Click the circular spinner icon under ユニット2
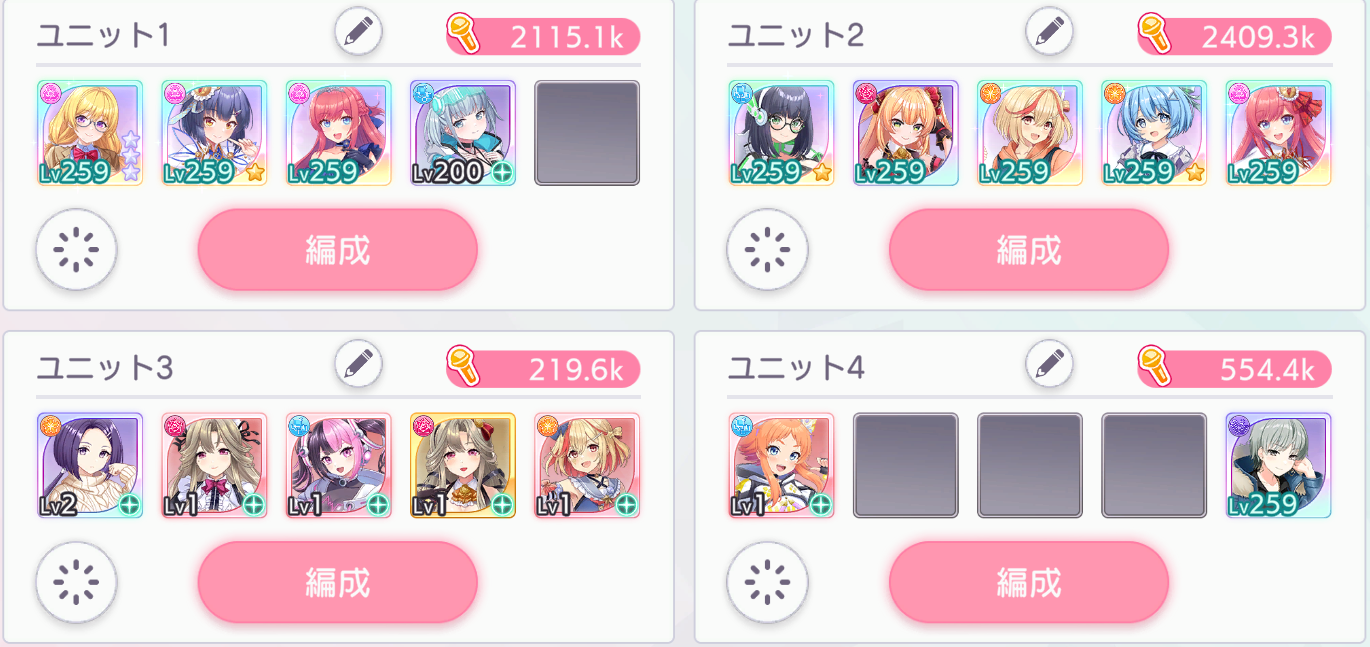The height and width of the screenshot is (647, 1370). 768,249
